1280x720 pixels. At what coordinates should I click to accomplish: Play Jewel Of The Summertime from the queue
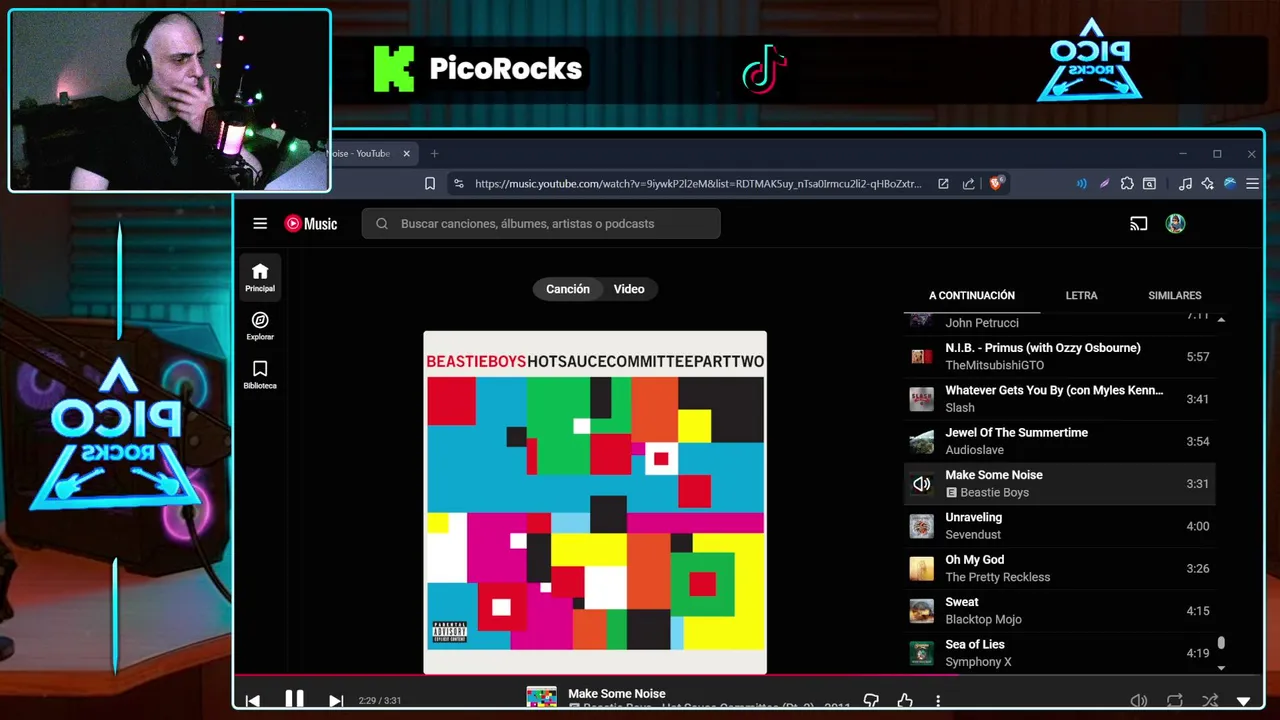click(x=1059, y=441)
